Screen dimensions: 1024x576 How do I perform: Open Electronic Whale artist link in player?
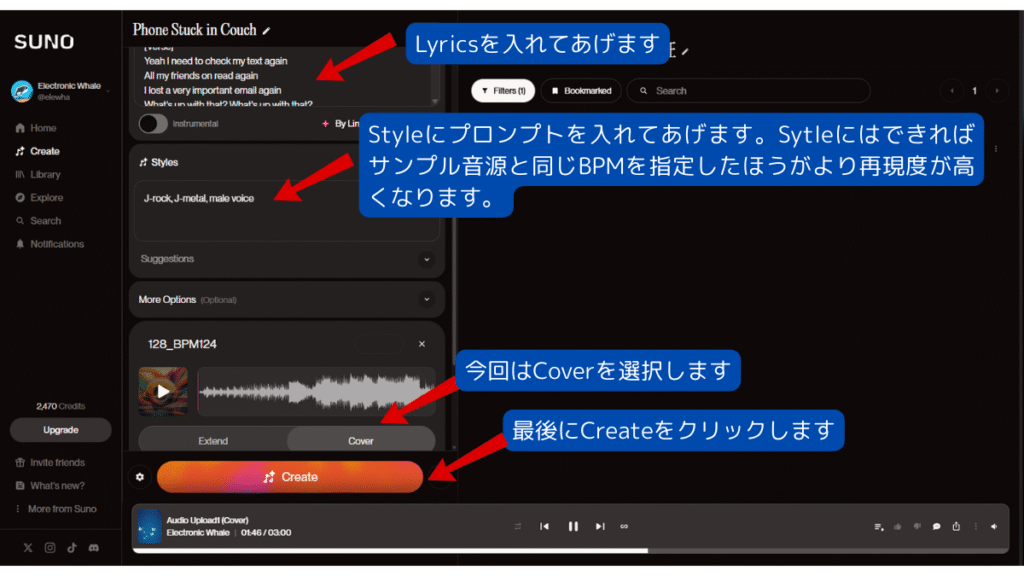pos(198,533)
